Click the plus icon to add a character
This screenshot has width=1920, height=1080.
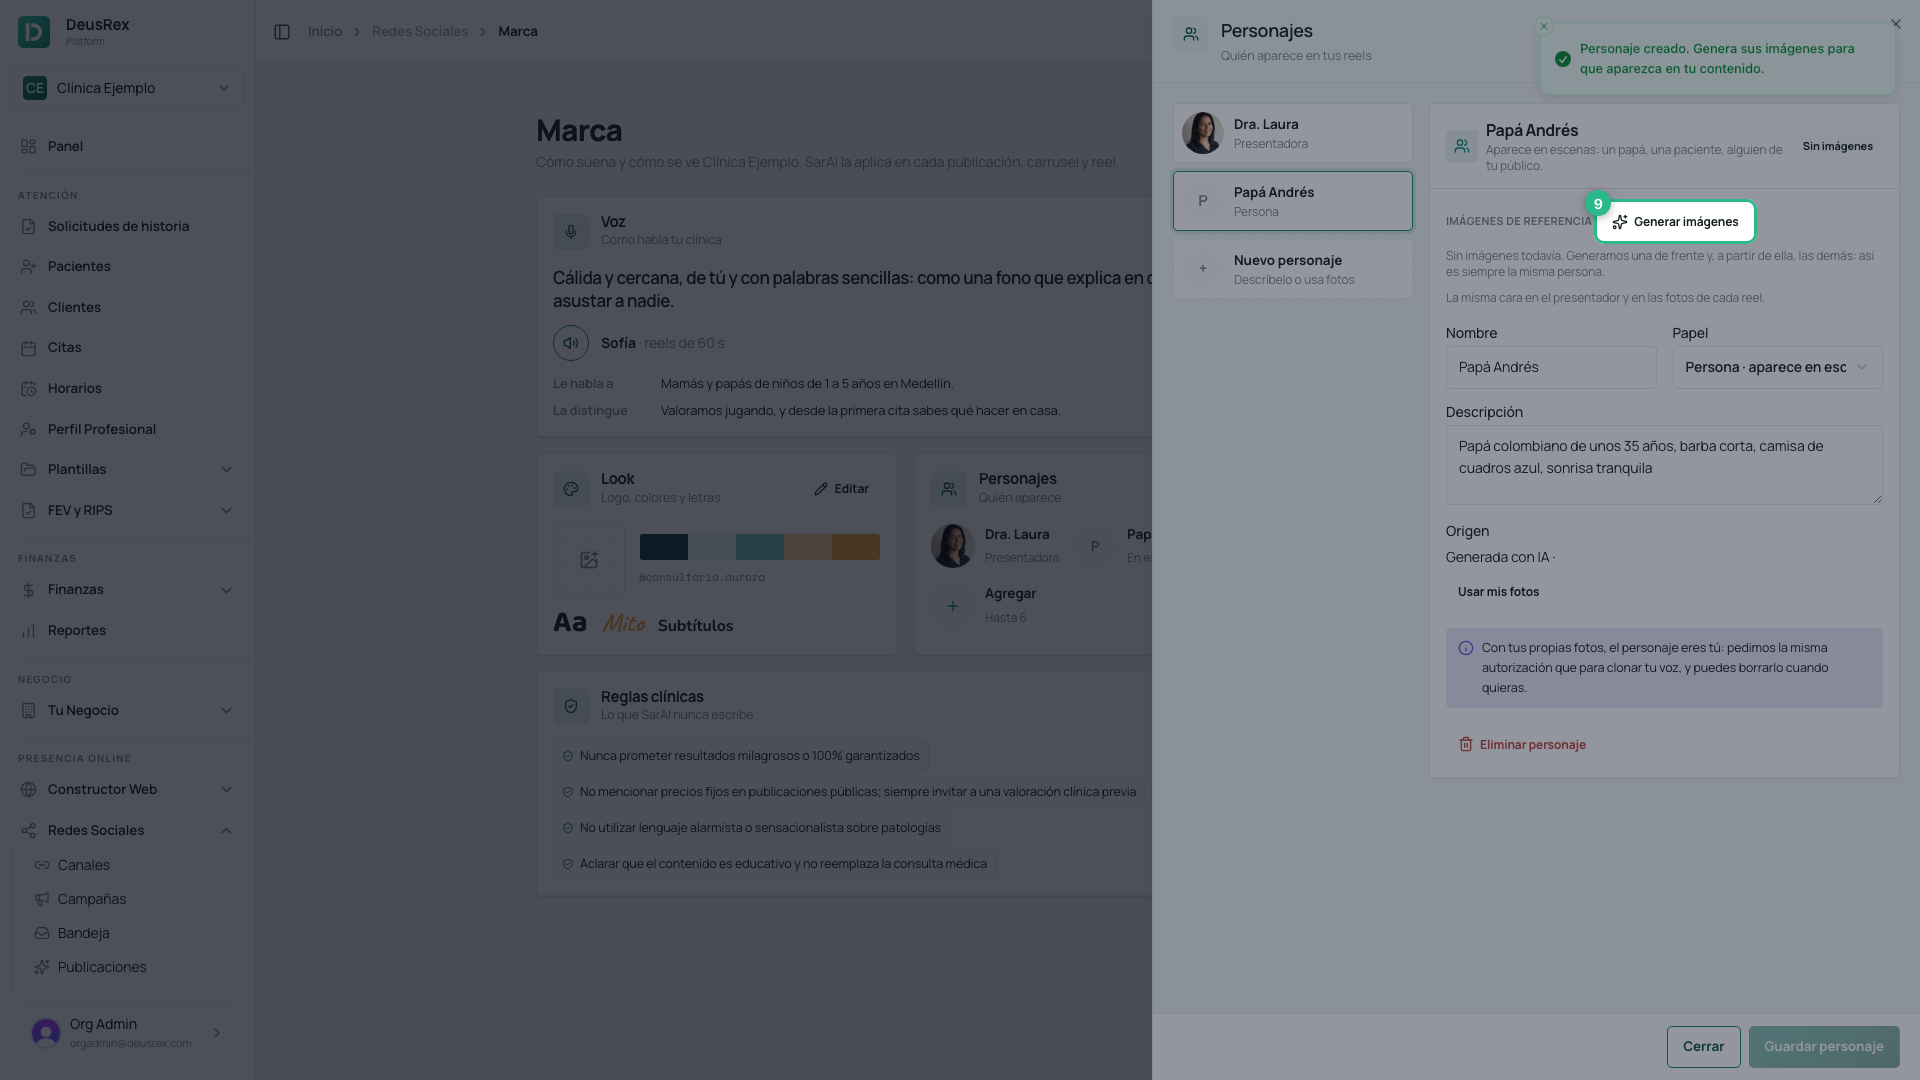pos(953,606)
